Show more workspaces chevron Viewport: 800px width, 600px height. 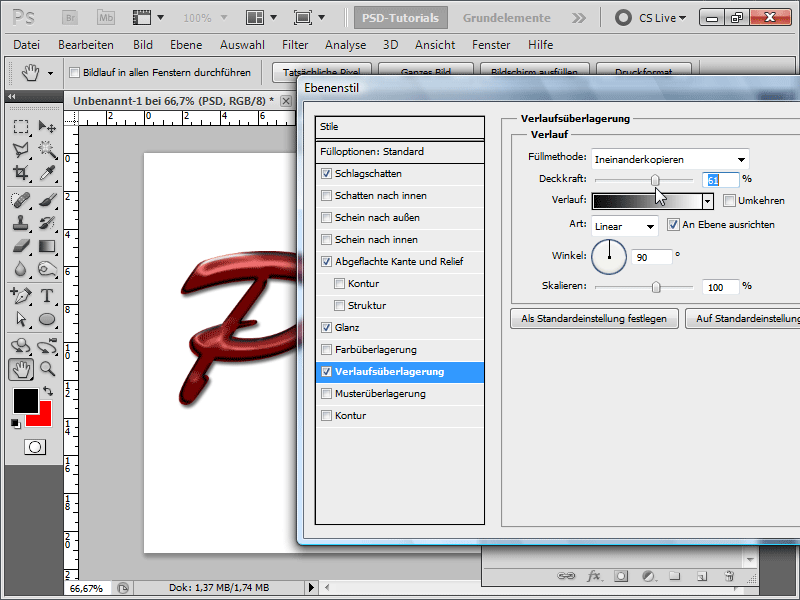click(579, 18)
